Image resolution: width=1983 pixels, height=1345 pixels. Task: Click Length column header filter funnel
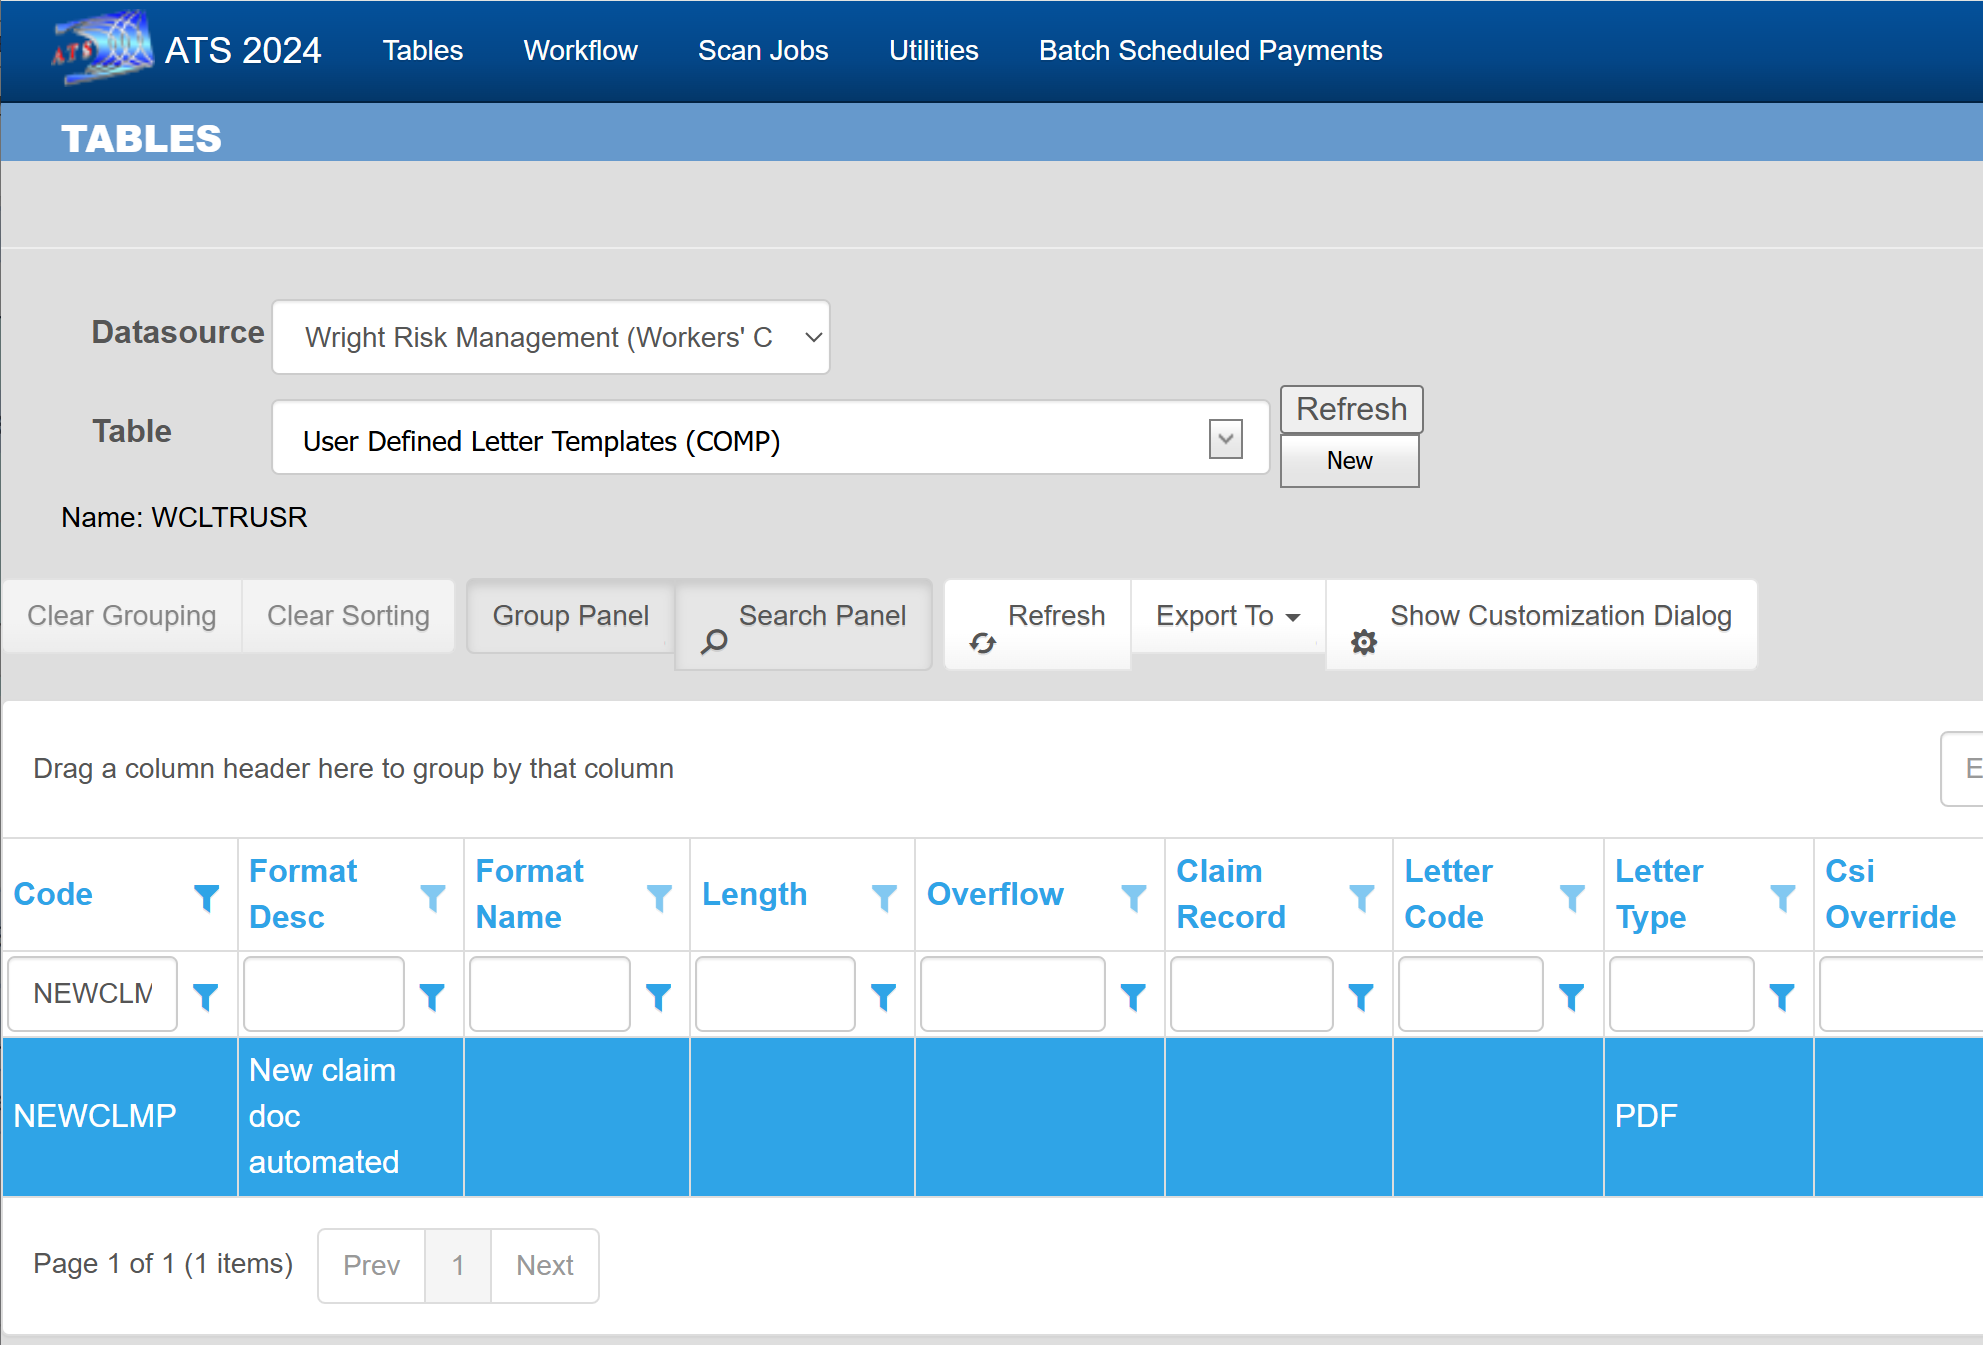883,897
